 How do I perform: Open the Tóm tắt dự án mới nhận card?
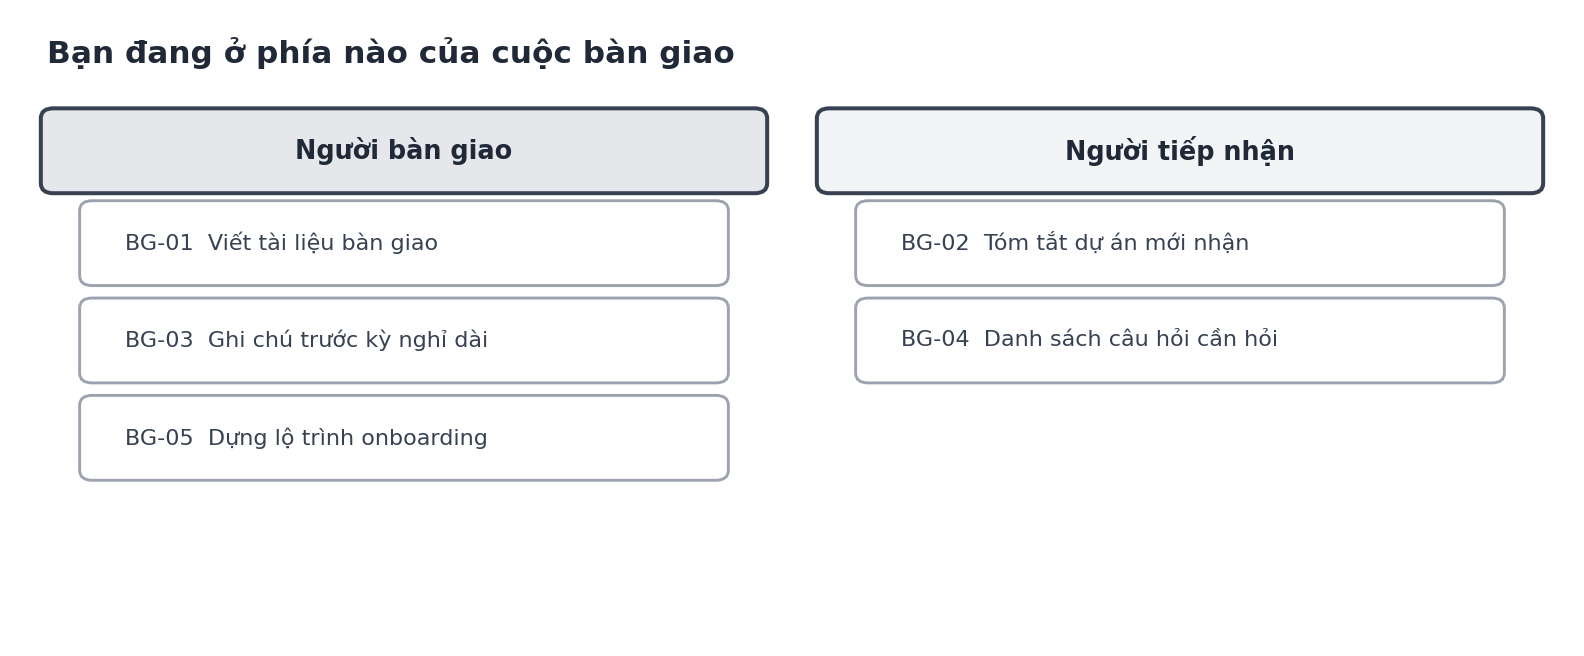[1180, 243]
